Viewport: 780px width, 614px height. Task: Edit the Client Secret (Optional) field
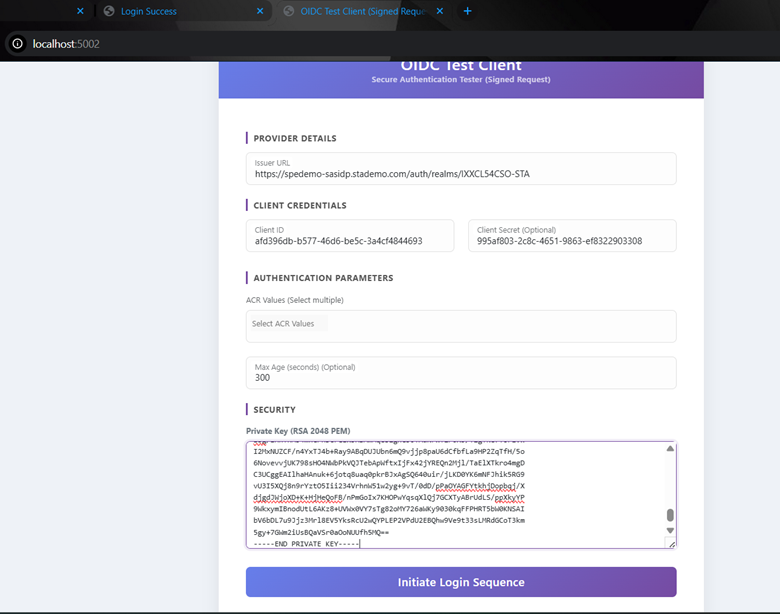click(572, 236)
